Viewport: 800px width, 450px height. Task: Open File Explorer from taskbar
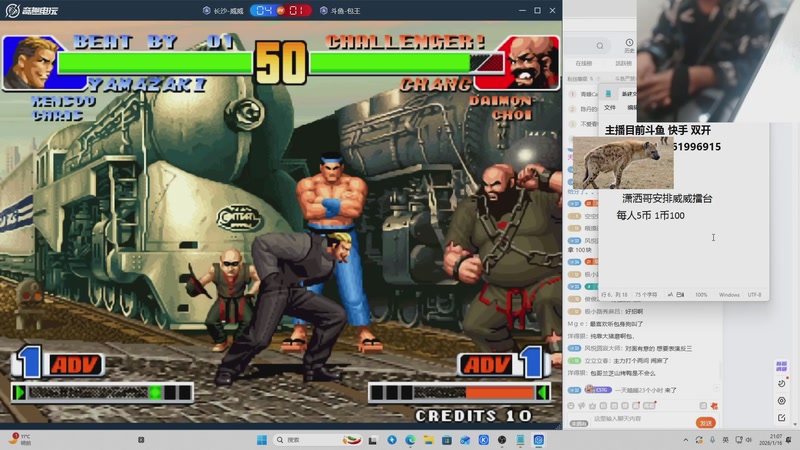coord(429,440)
